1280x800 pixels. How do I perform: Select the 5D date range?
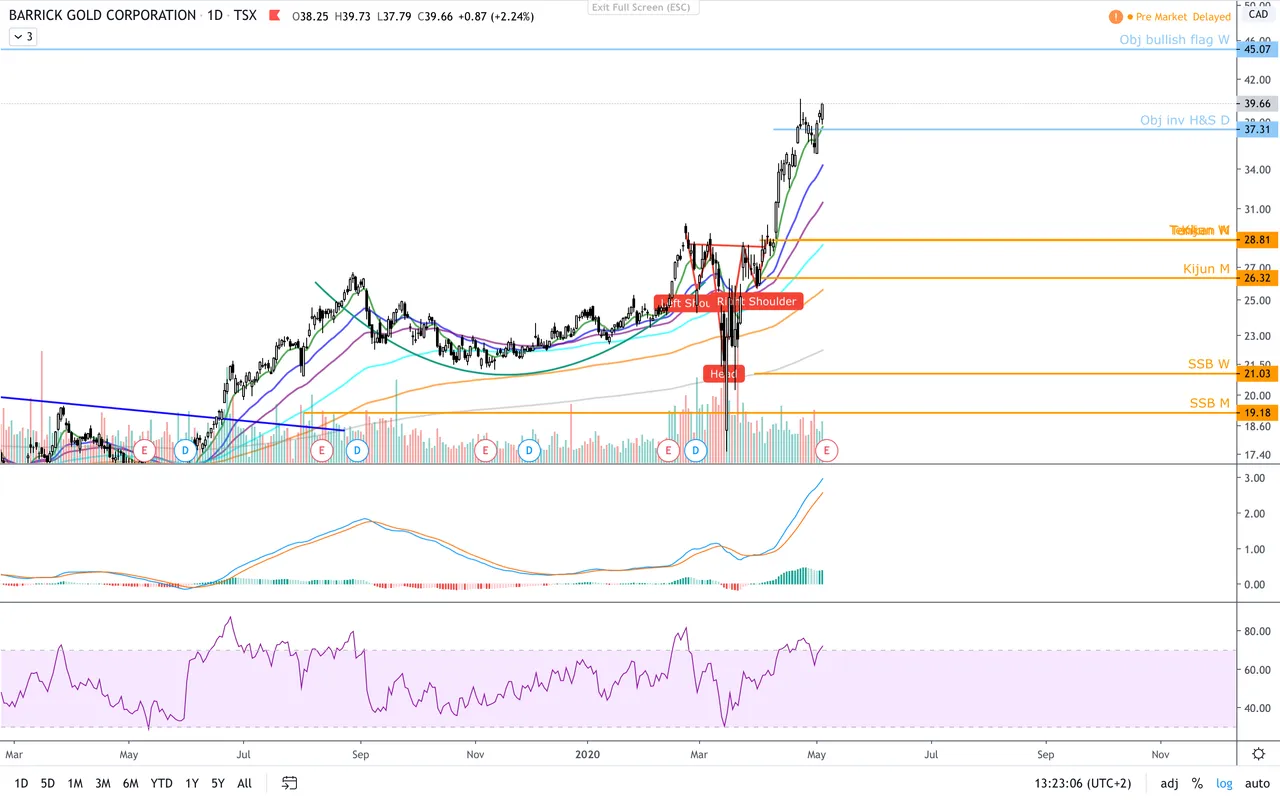tap(48, 783)
